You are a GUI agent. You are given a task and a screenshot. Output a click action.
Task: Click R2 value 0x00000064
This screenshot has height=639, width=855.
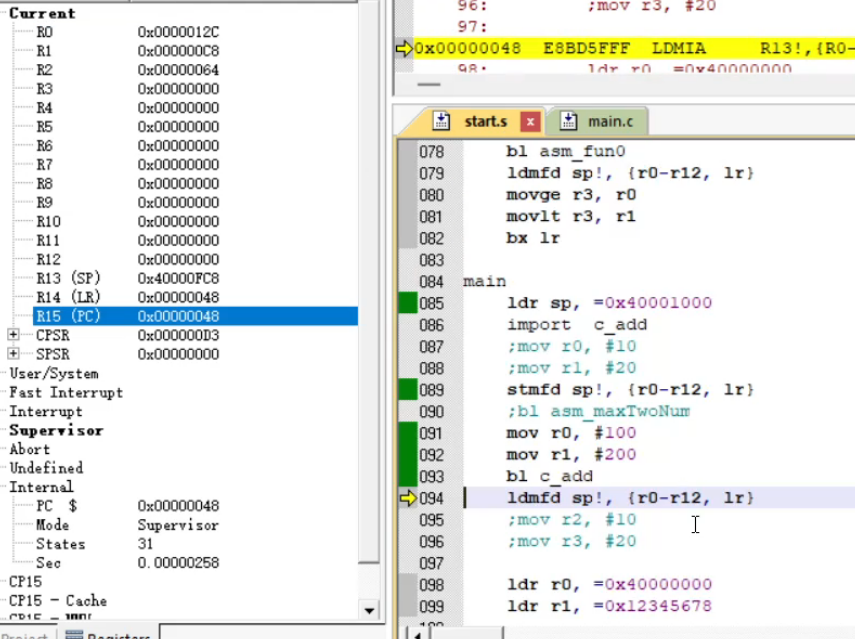[x=178, y=70]
